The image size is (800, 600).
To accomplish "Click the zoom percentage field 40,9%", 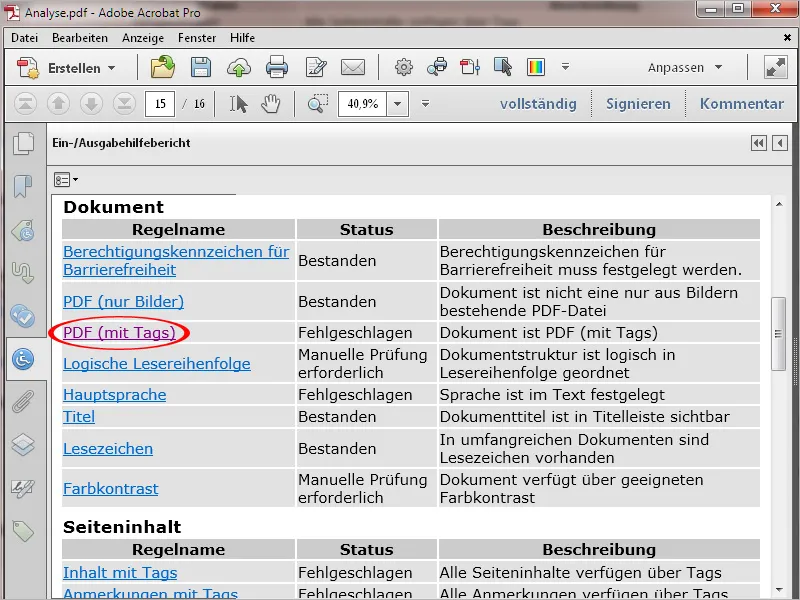I will (362, 104).
